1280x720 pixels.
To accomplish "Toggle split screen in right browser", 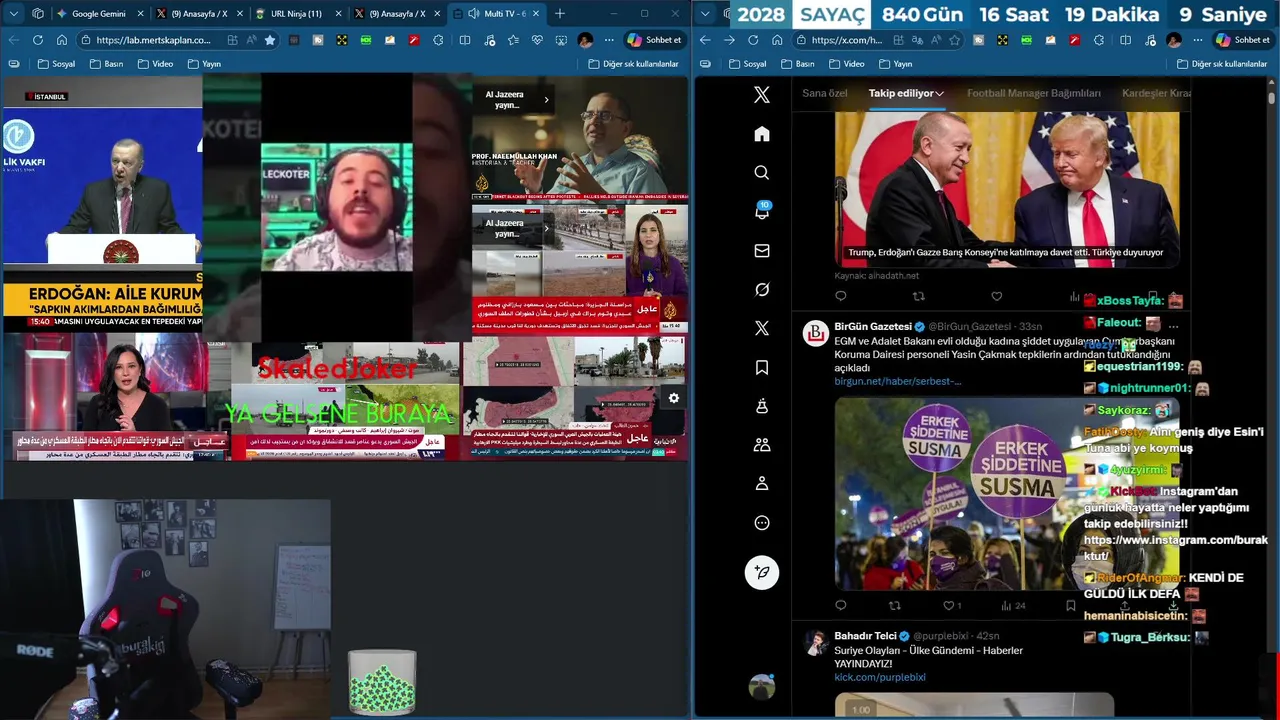I will pyautogui.click(x=1125, y=40).
